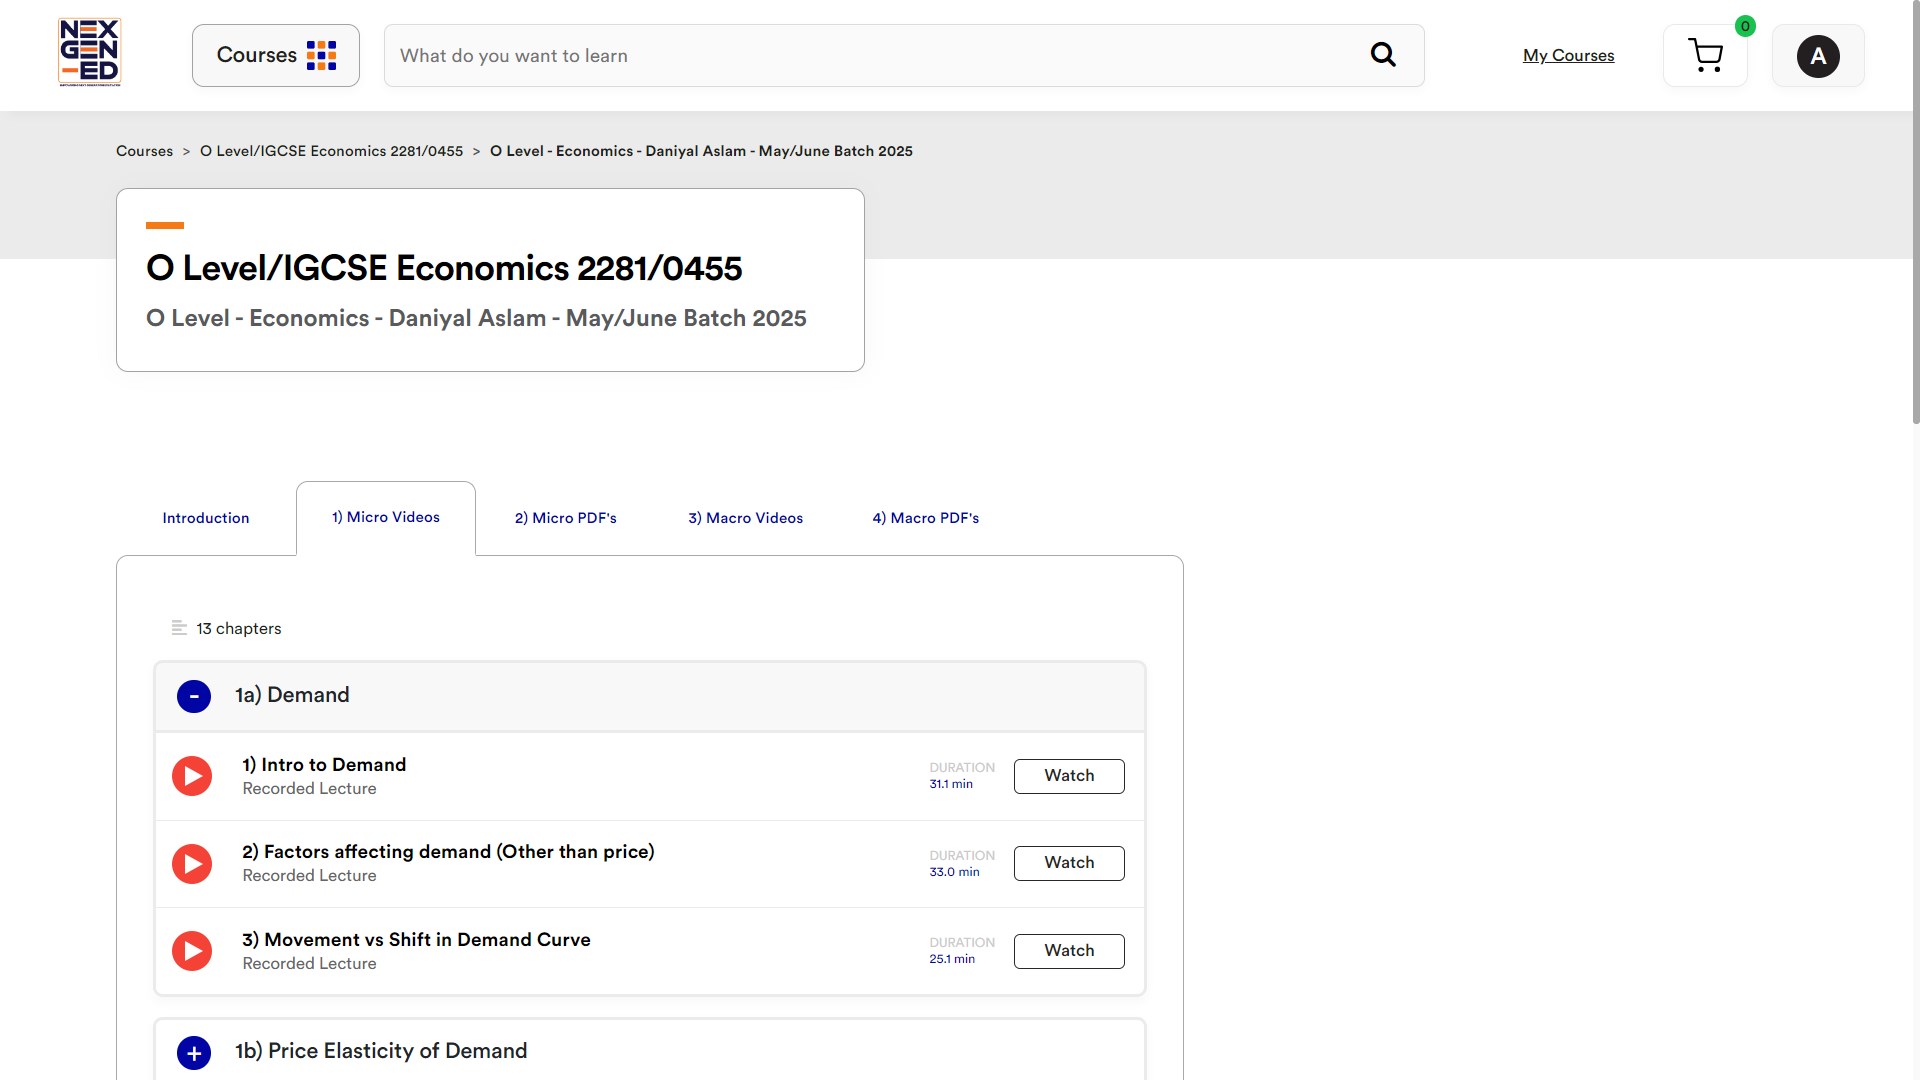Watch Movement vs Shift in Demand Curve
1920x1080 pixels.
pyautogui.click(x=1068, y=951)
